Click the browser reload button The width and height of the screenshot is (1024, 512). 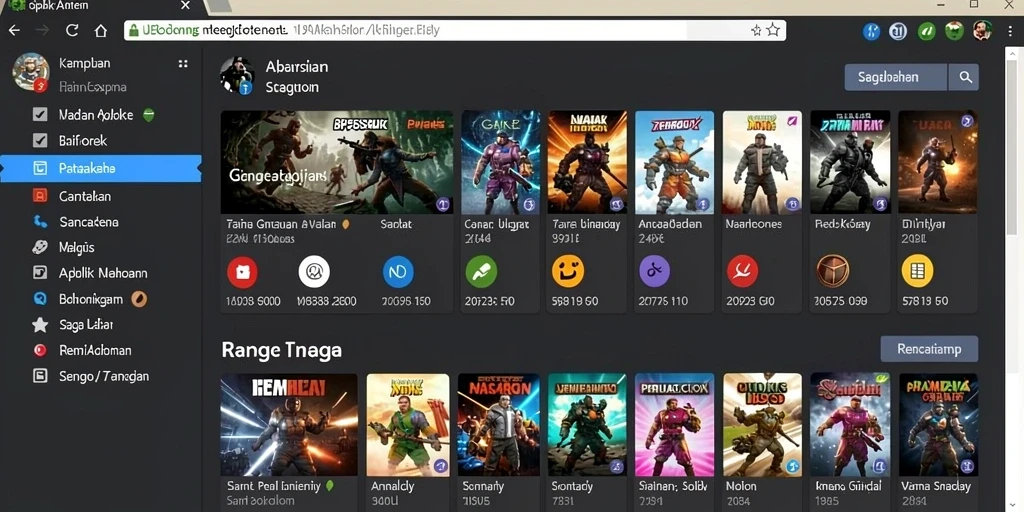72,30
